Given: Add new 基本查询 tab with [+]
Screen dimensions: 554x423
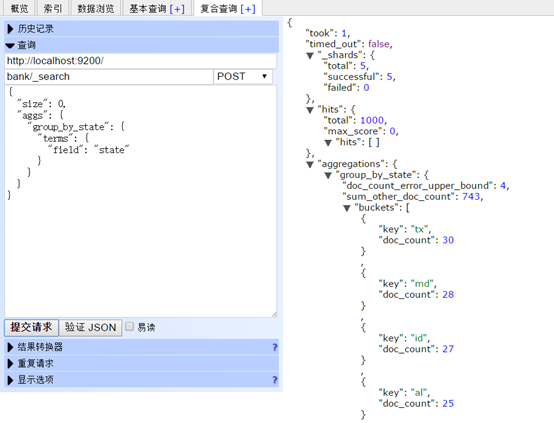Looking at the screenshot, I should pyautogui.click(x=177, y=9).
